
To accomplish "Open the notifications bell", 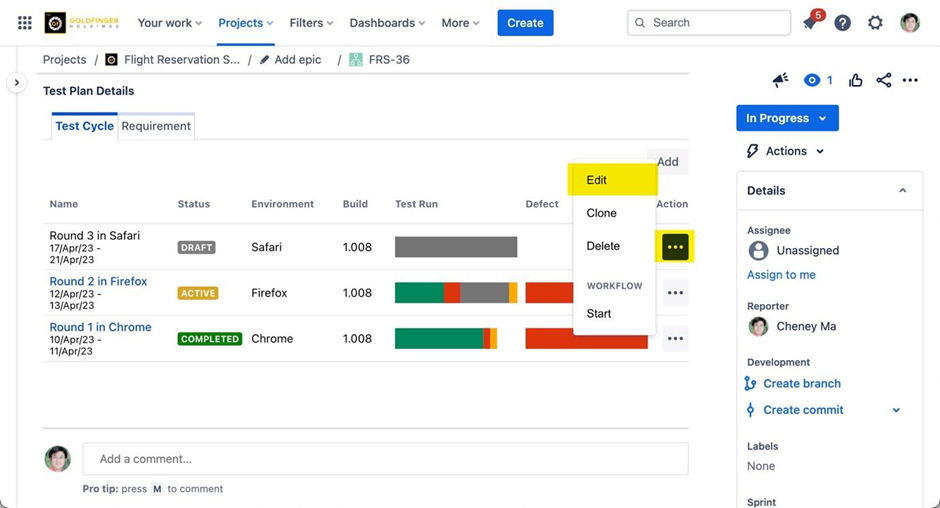I will point(810,23).
